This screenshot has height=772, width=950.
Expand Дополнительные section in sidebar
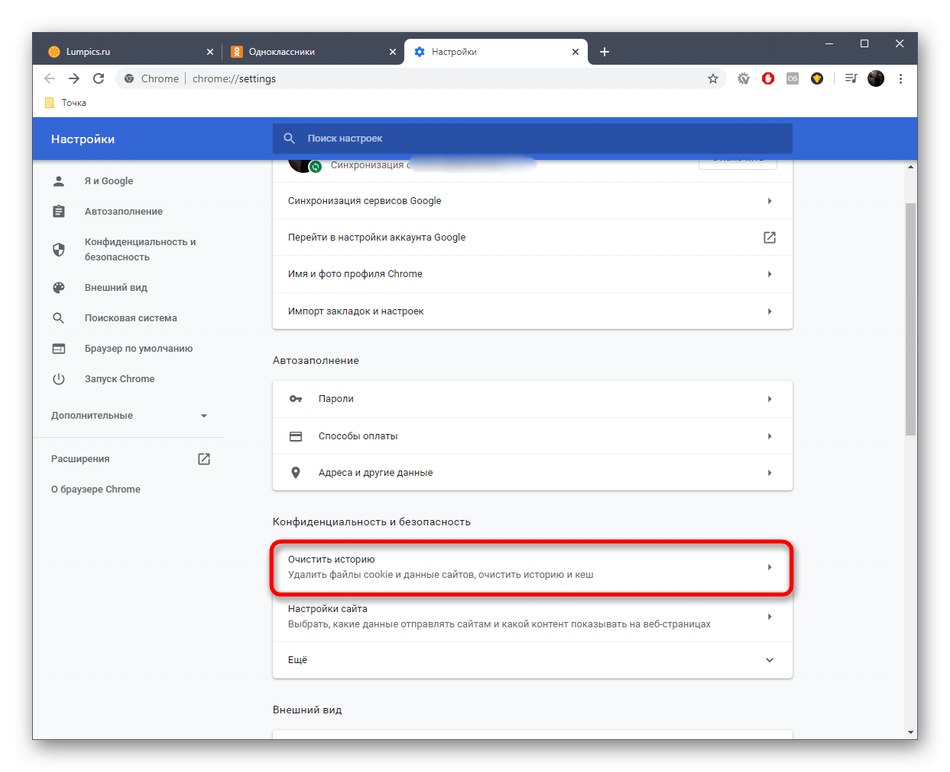click(x=128, y=415)
